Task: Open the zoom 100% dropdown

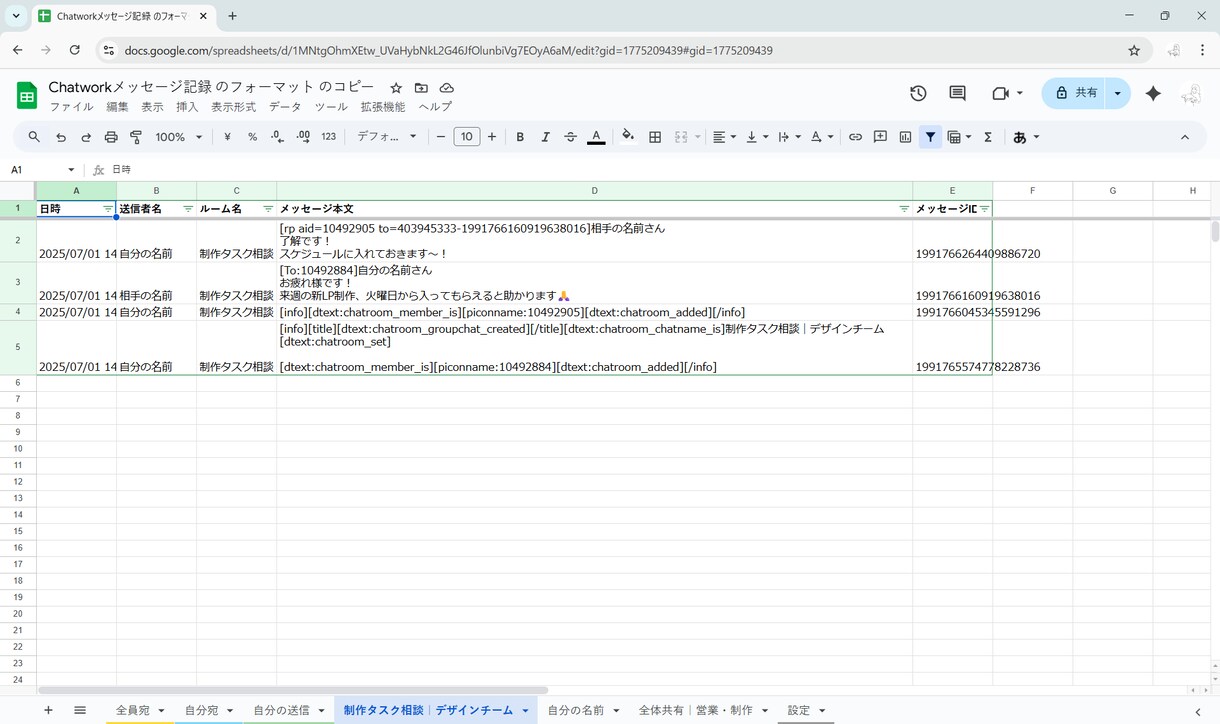Action: pyautogui.click(x=179, y=137)
